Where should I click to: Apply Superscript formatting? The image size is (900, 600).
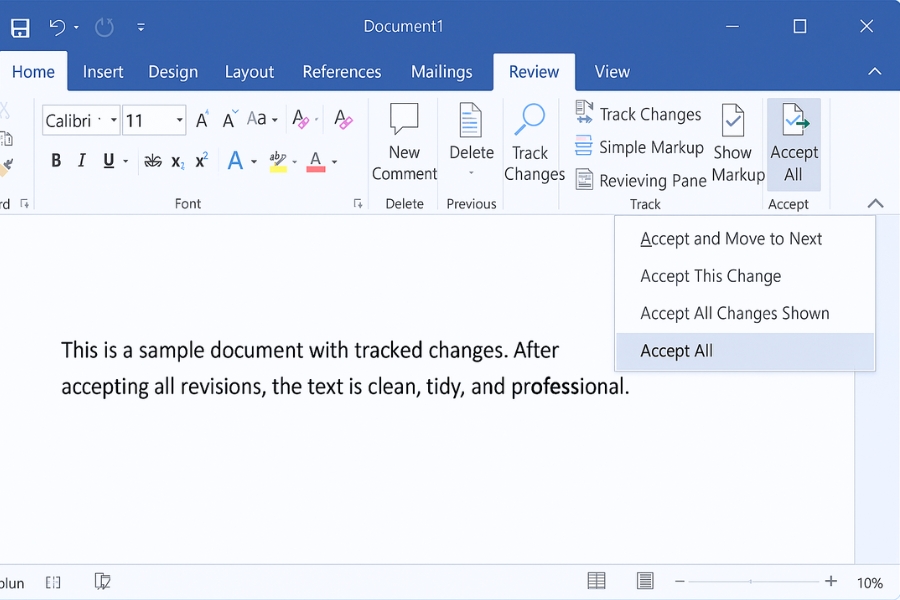click(200, 160)
